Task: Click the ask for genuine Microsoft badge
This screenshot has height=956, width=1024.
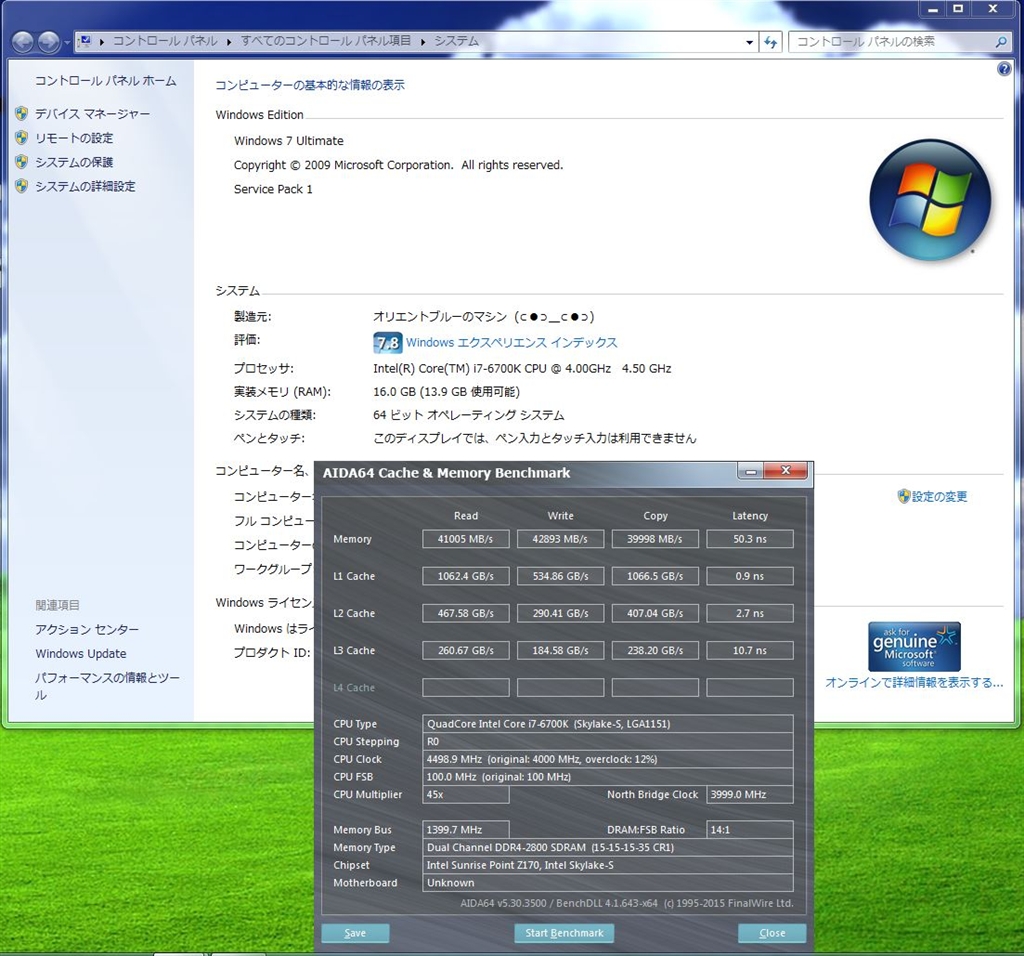Action: pos(914,646)
